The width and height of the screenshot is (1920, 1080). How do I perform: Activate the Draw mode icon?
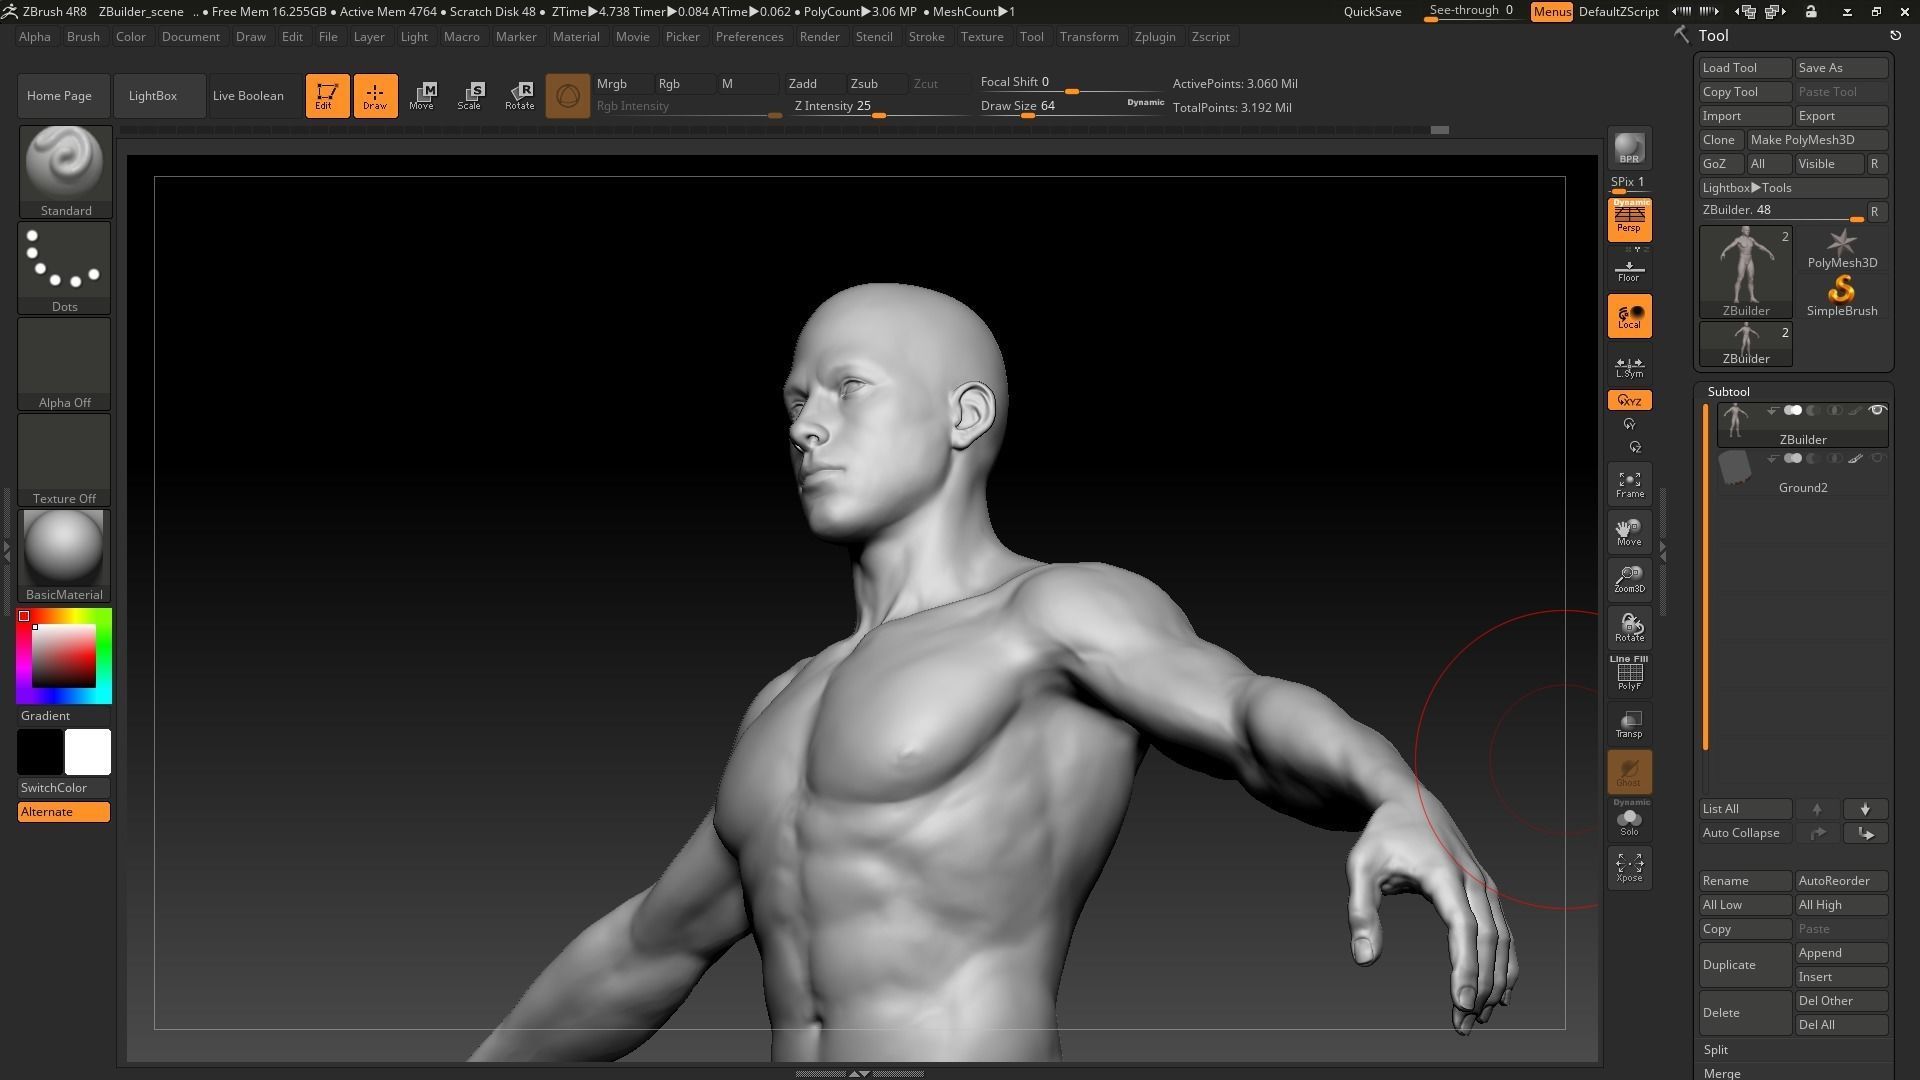375,96
